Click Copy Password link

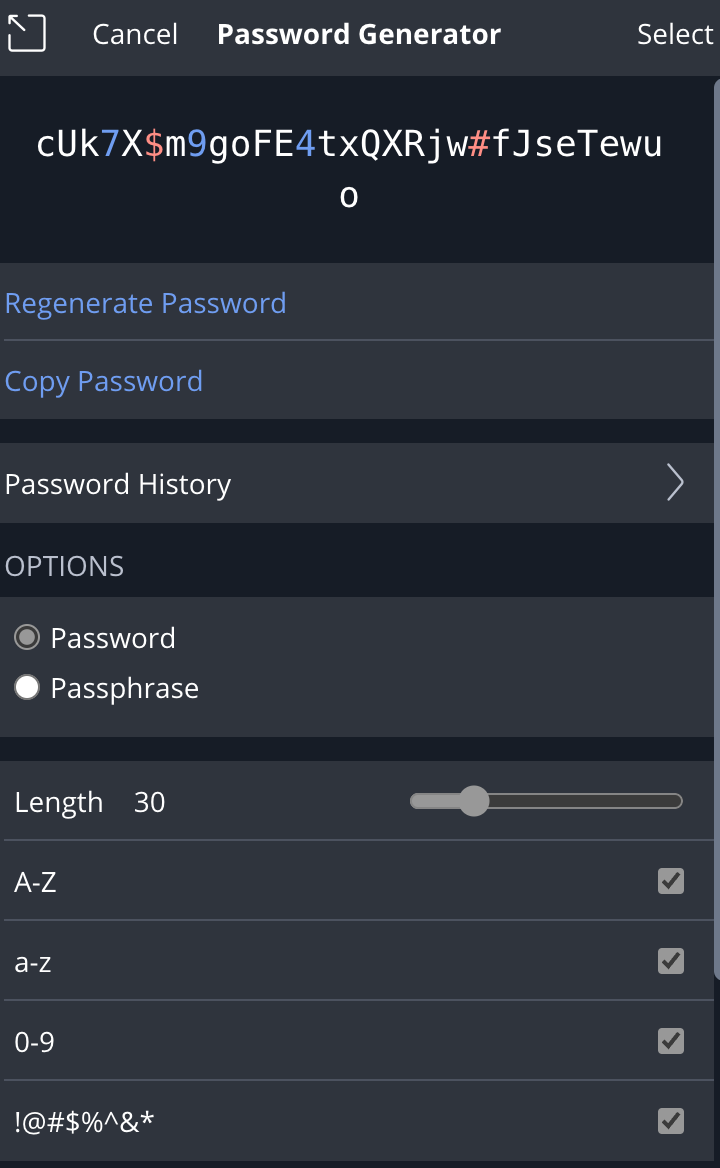pos(103,381)
